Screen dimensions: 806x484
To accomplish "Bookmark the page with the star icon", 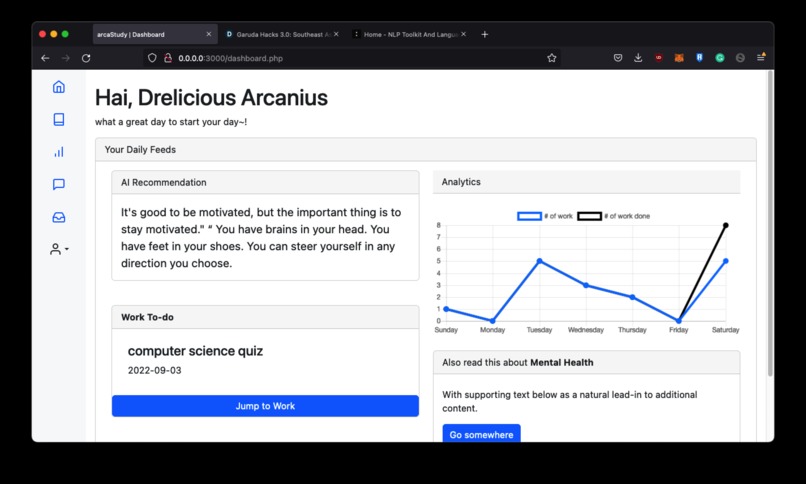I will pos(552,58).
